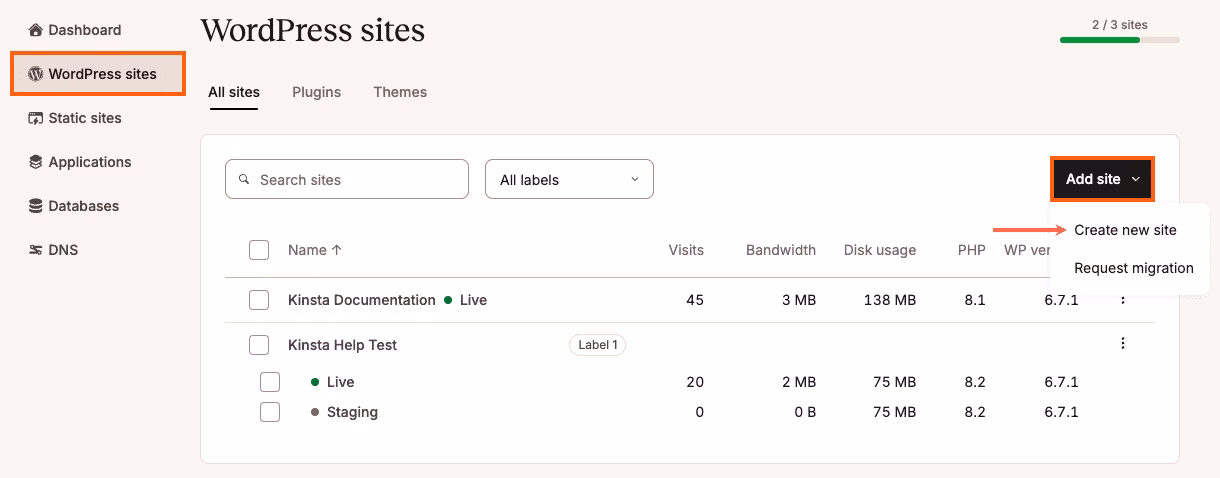Click the Databases cylinder icon
The width and height of the screenshot is (1220, 478).
36,206
